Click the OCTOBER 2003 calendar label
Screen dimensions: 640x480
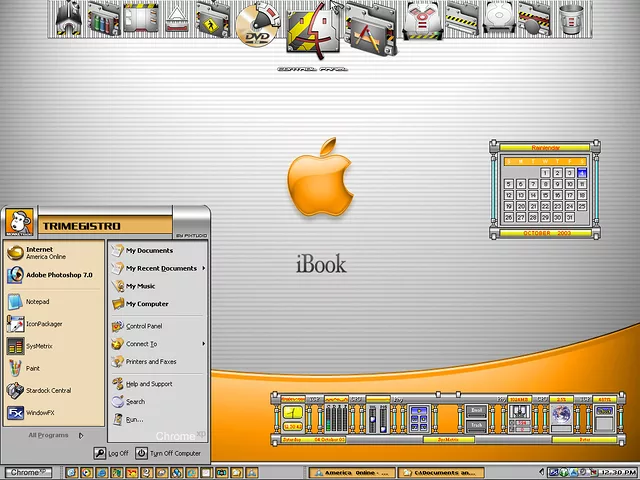click(546, 233)
